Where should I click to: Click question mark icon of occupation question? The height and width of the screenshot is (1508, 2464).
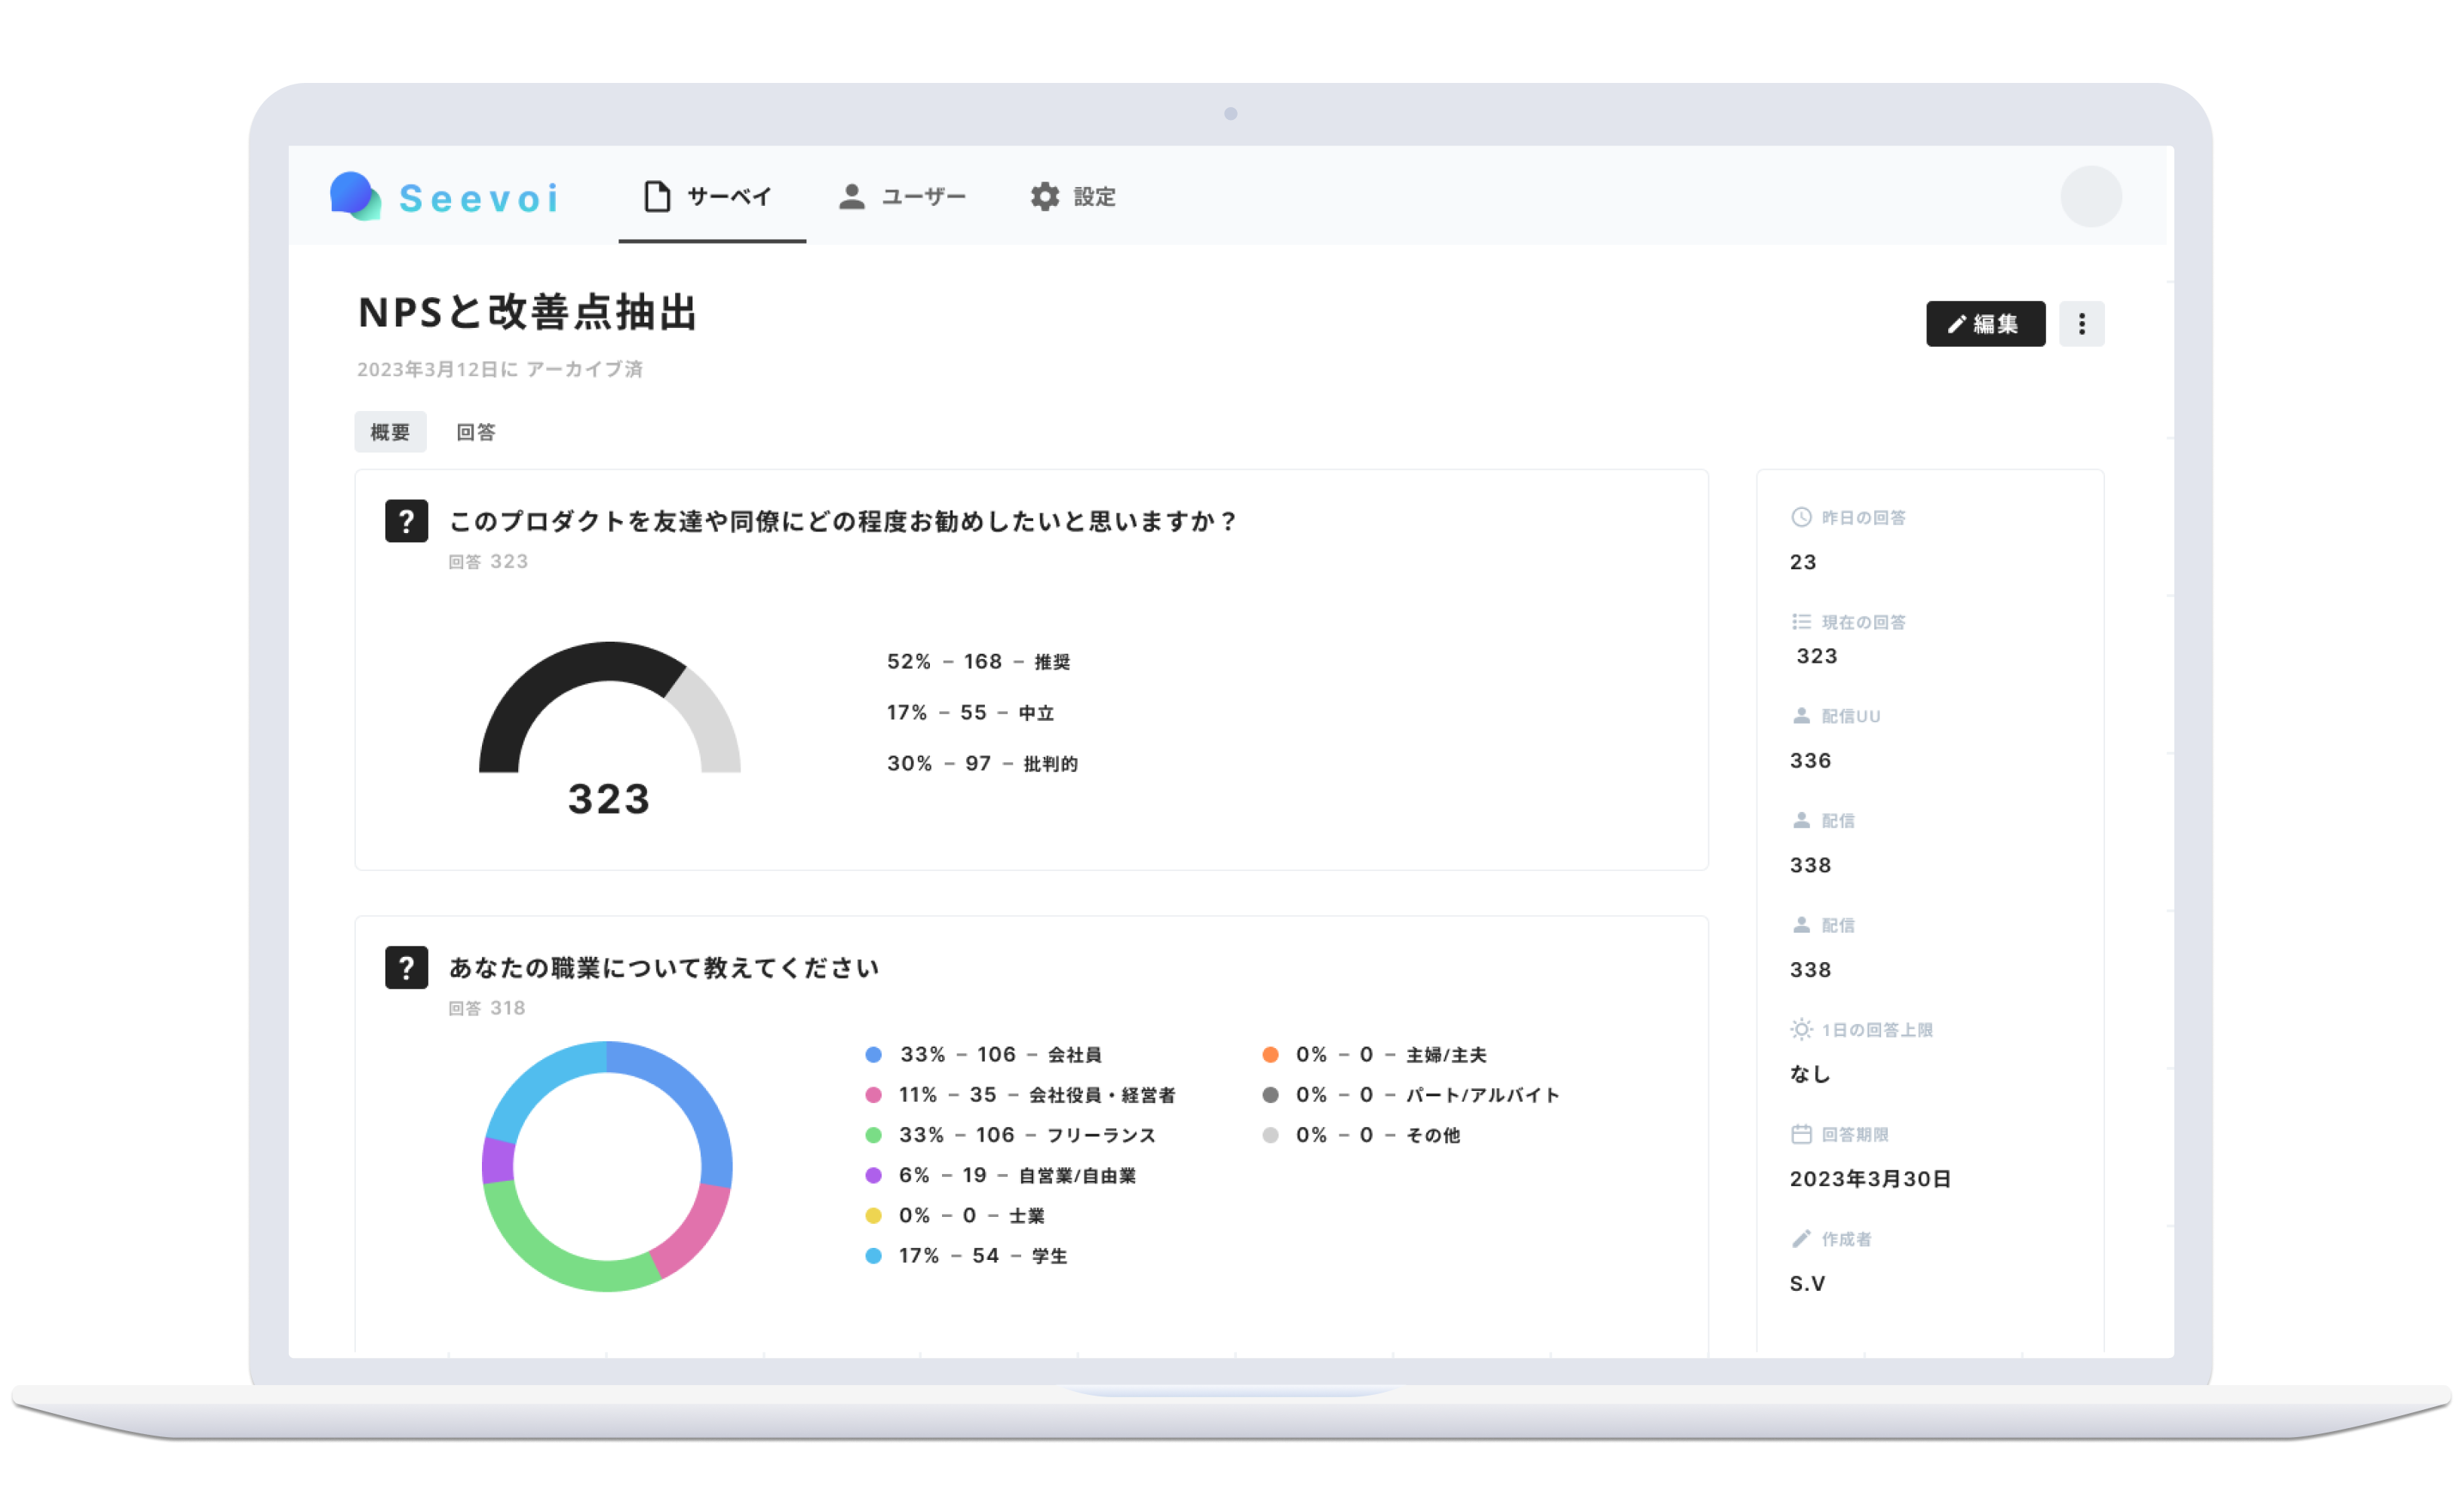(x=406, y=967)
